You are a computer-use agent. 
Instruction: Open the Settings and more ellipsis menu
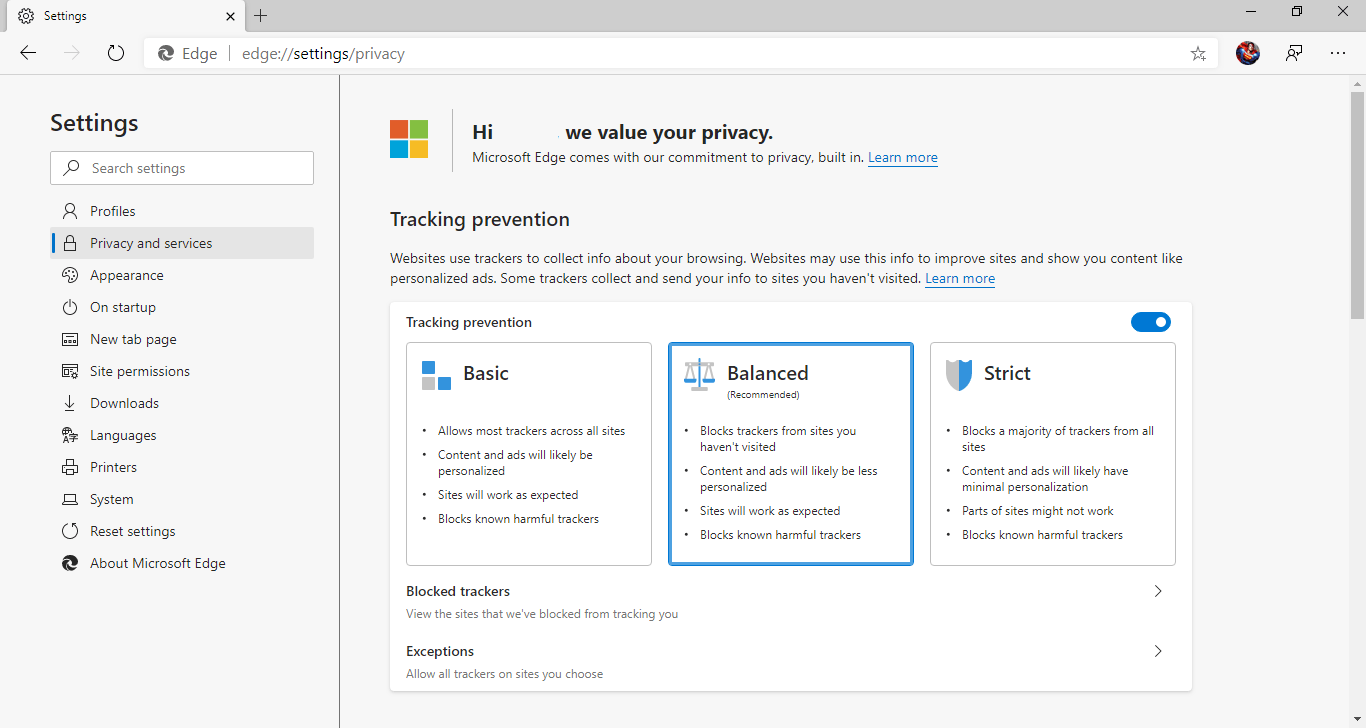click(x=1338, y=53)
